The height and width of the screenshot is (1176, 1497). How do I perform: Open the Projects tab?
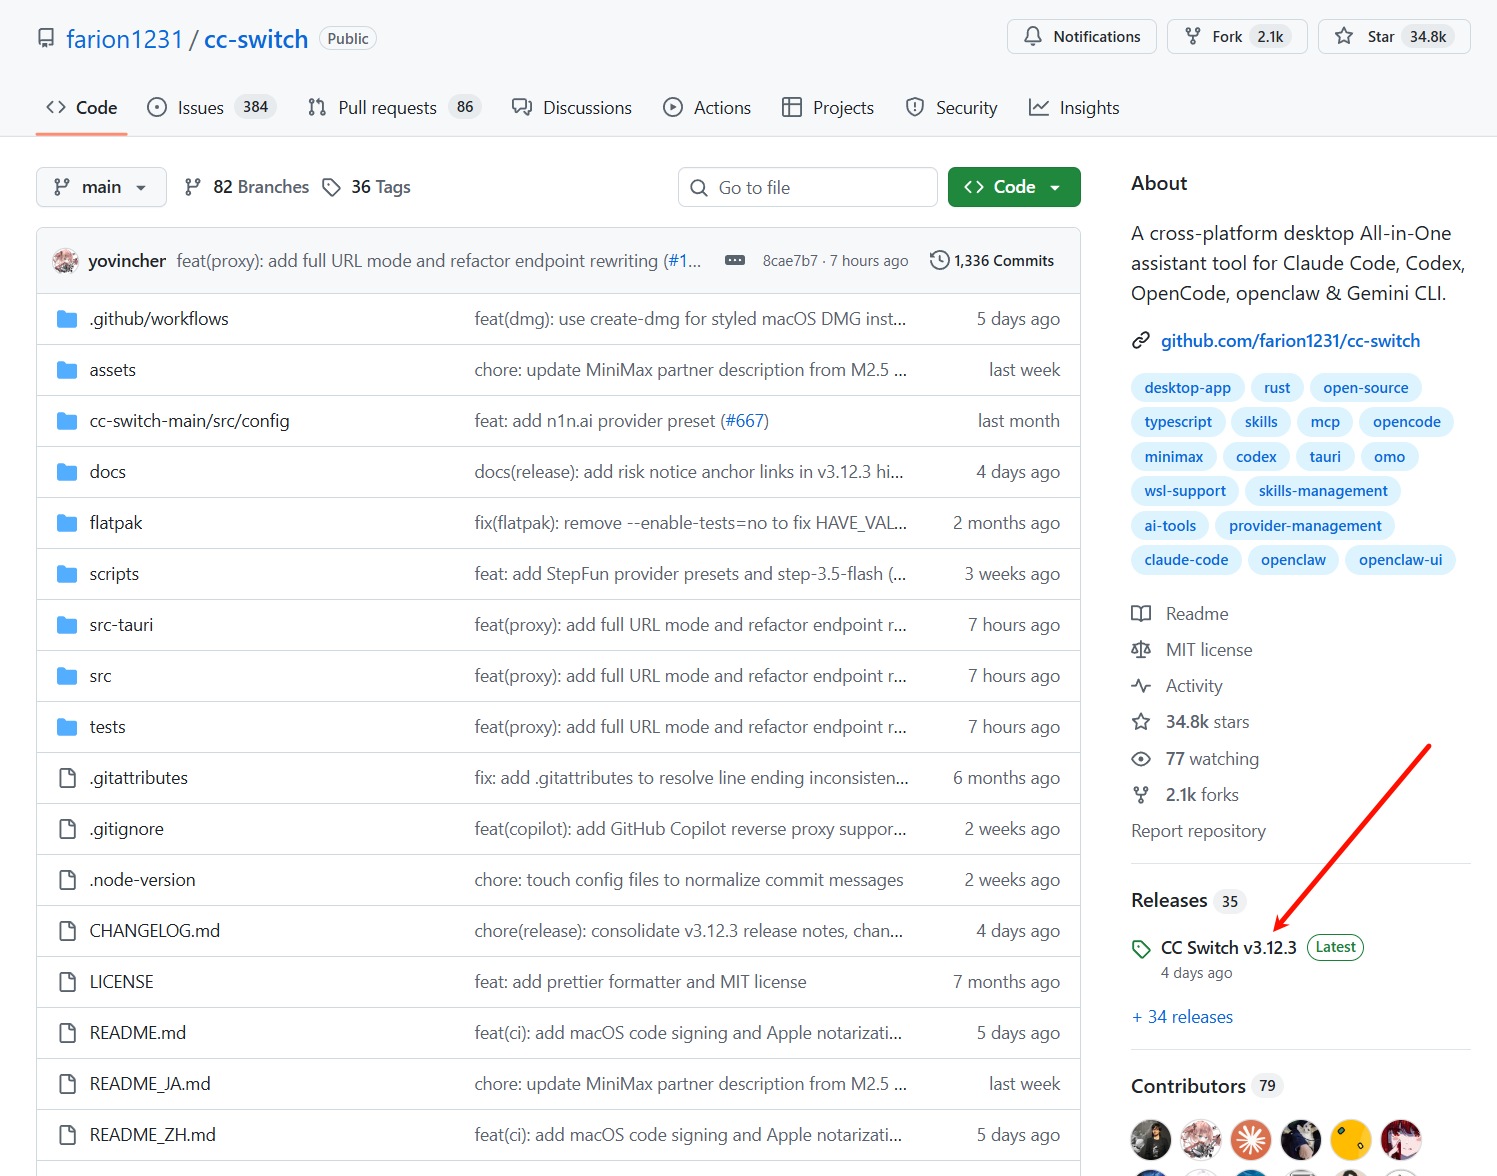tap(828, 107)
